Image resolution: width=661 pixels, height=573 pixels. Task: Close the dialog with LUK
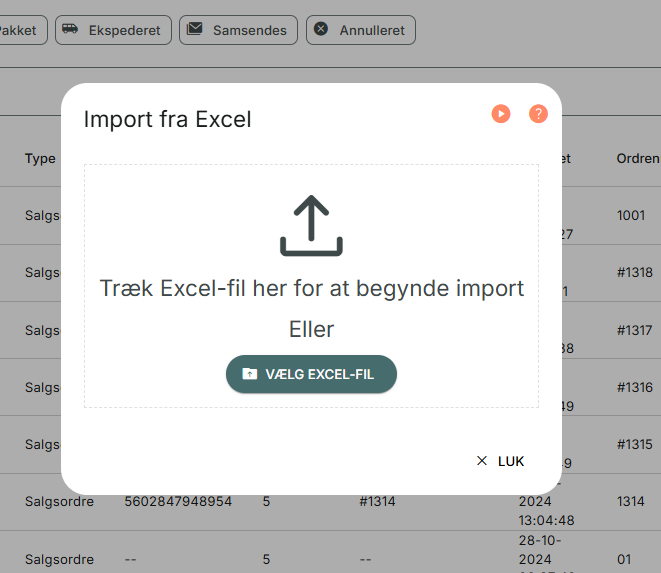click(500, 461)
